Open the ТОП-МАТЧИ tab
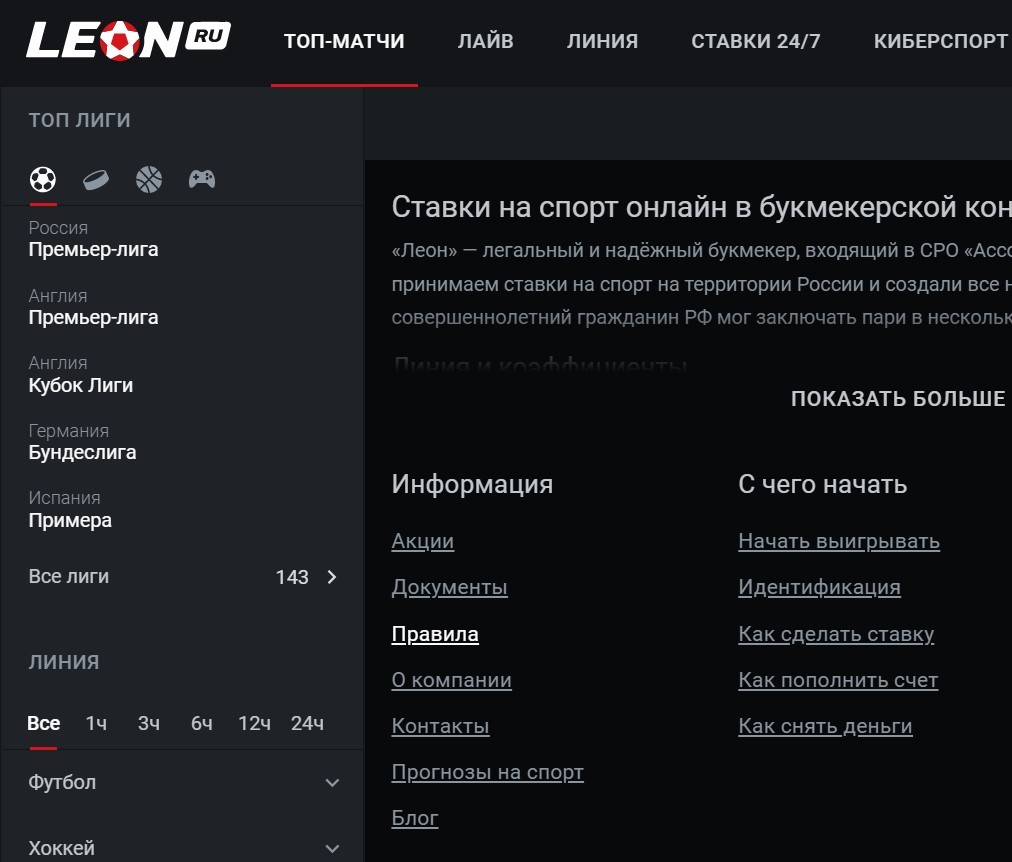 [x=344, y=41]
